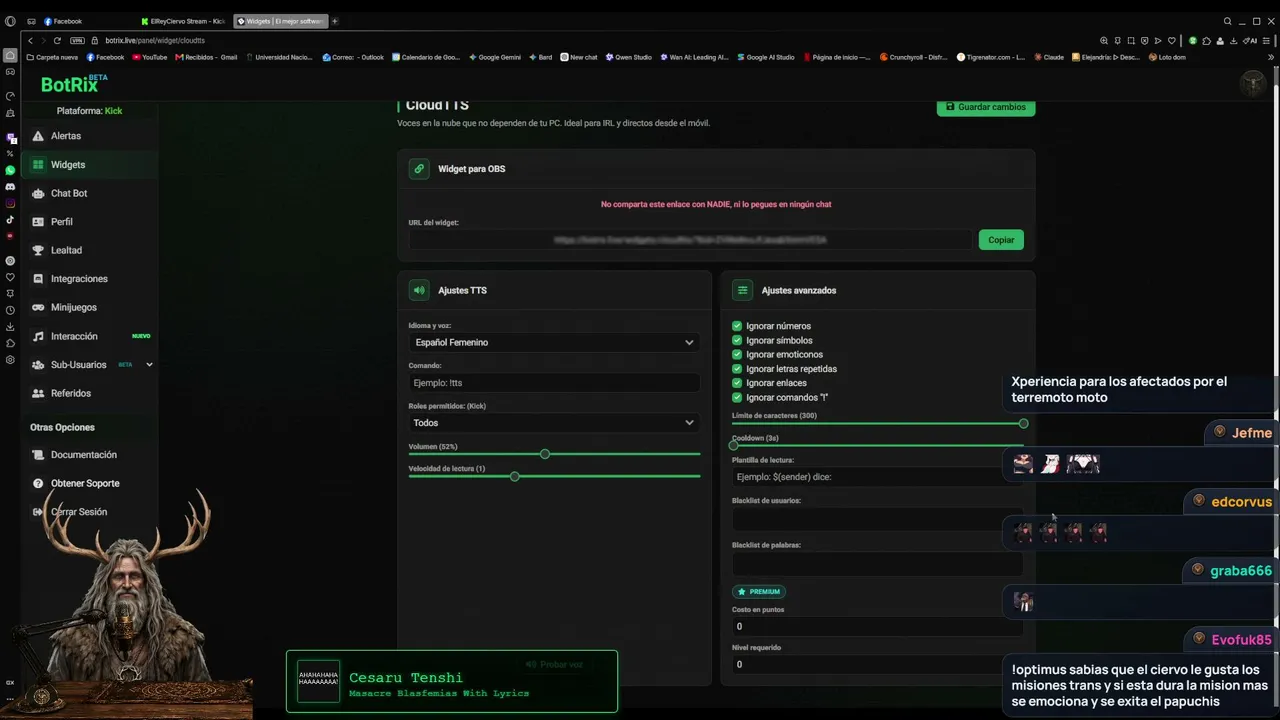
Task: Go back to the previous page
Action: 30,40
